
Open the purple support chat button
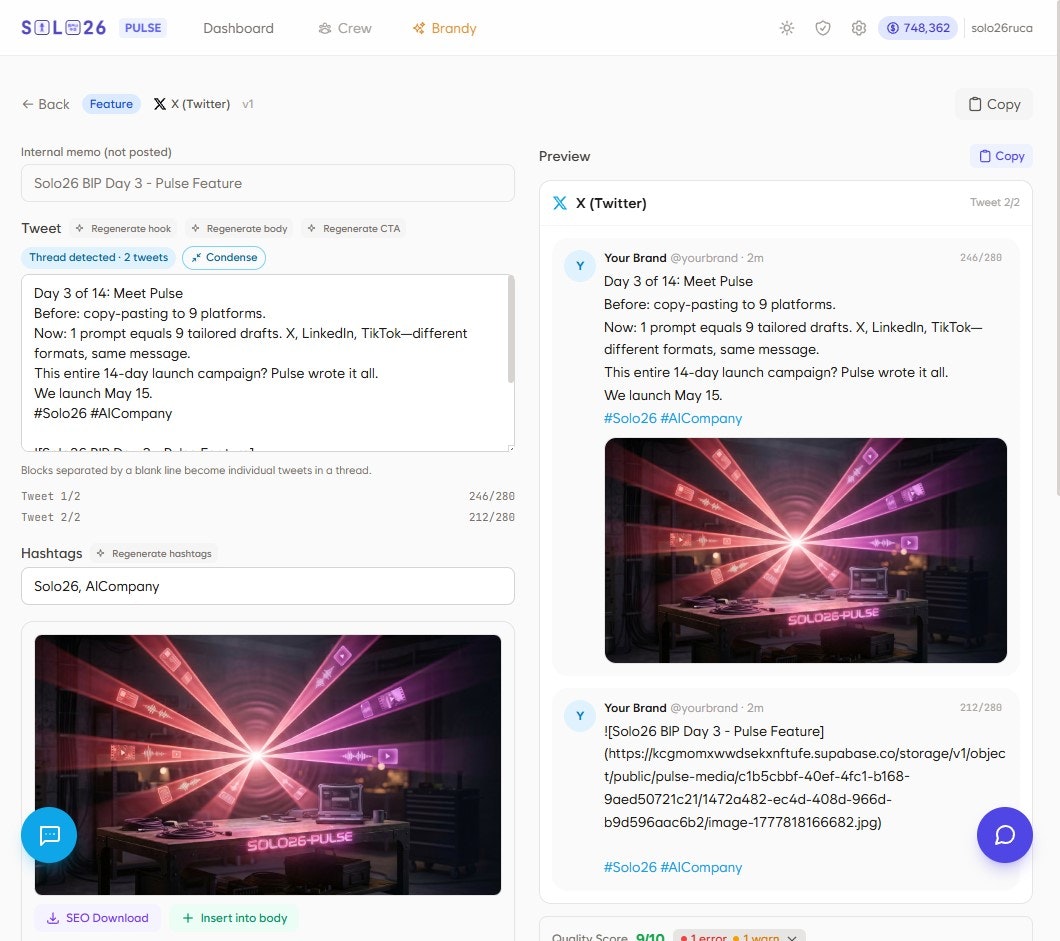coord(1005,835)
